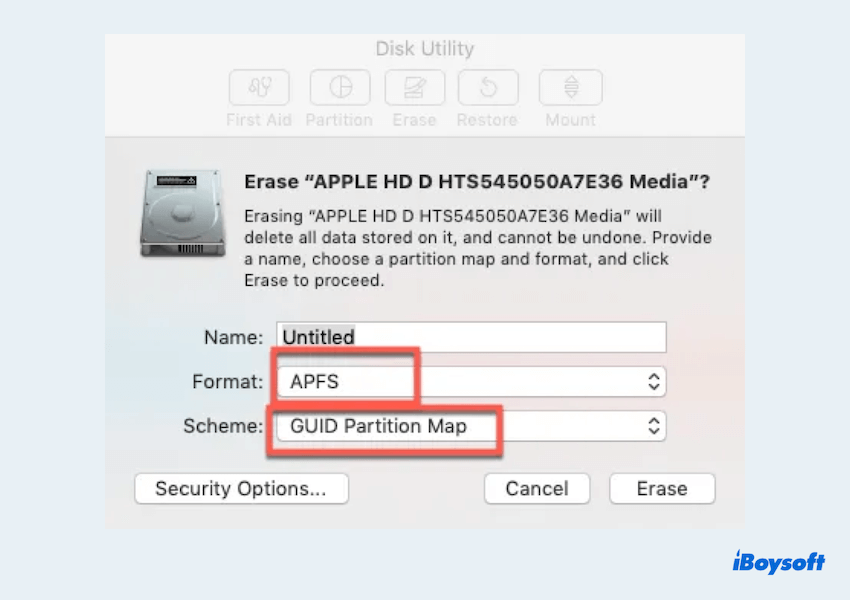Open Security Options

click(240, 488)
